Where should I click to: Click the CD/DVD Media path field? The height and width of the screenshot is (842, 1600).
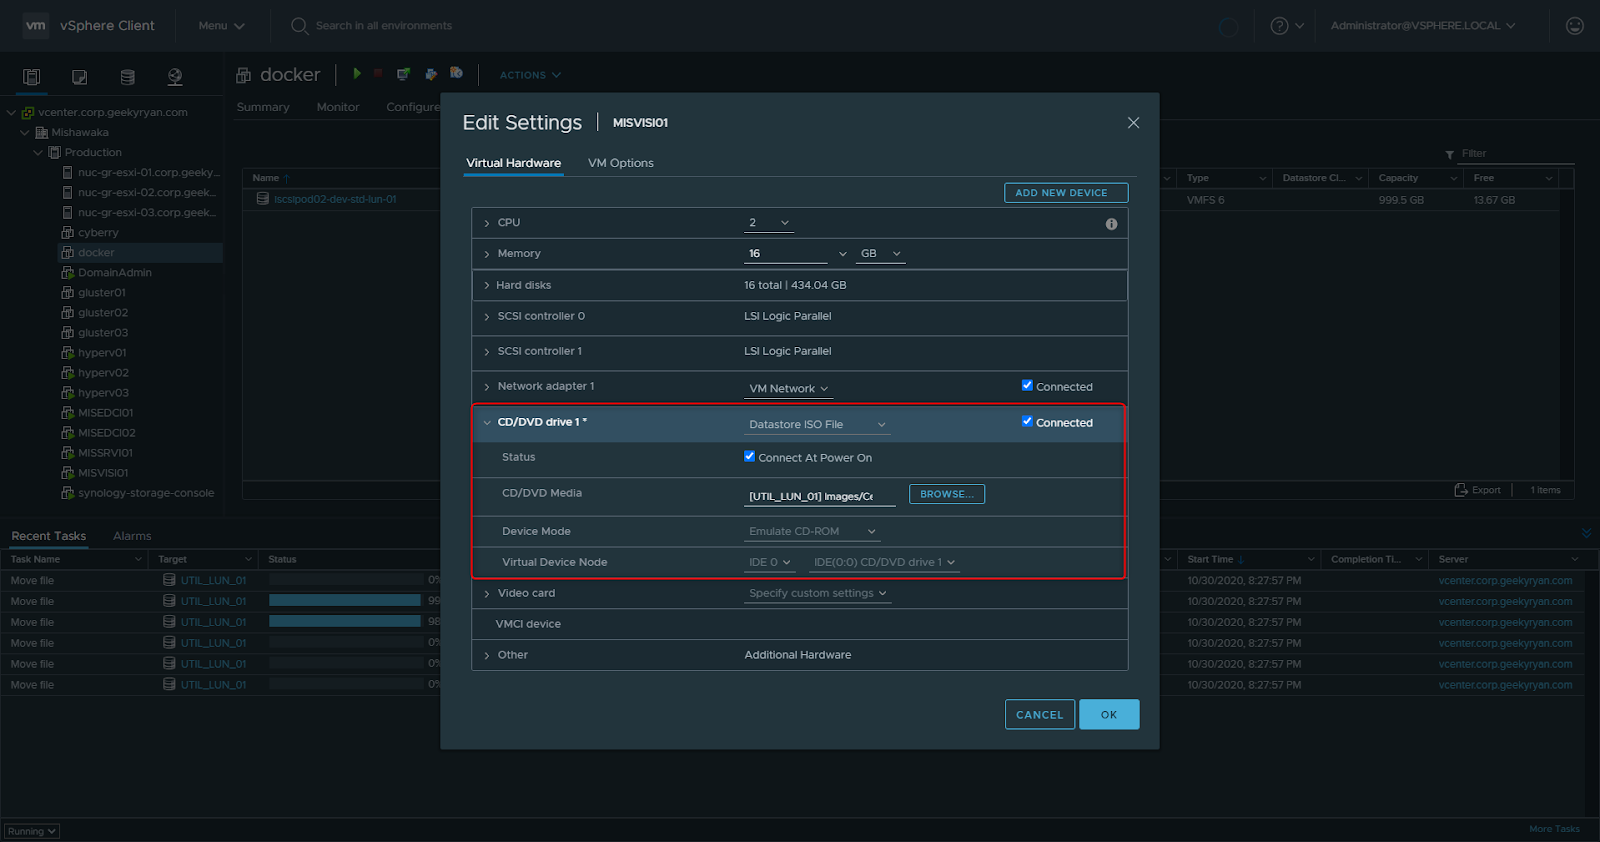[820, 496]
